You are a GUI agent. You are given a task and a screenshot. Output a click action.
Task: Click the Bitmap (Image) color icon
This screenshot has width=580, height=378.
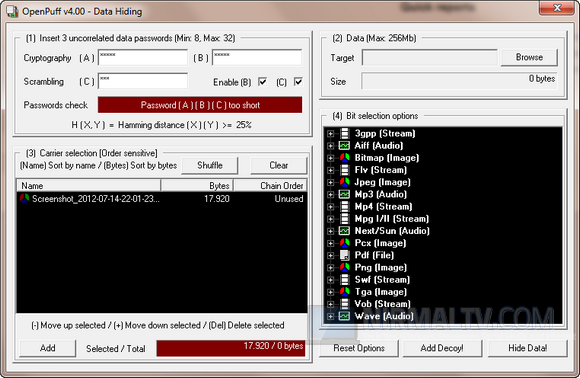coord(344,158)
